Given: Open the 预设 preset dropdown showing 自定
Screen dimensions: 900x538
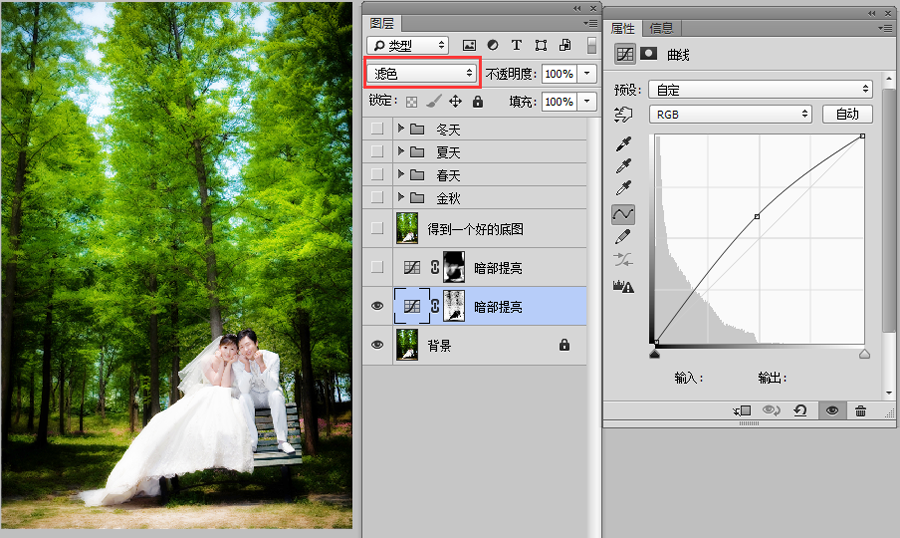Looking at the screenshot, I should 761,89.
